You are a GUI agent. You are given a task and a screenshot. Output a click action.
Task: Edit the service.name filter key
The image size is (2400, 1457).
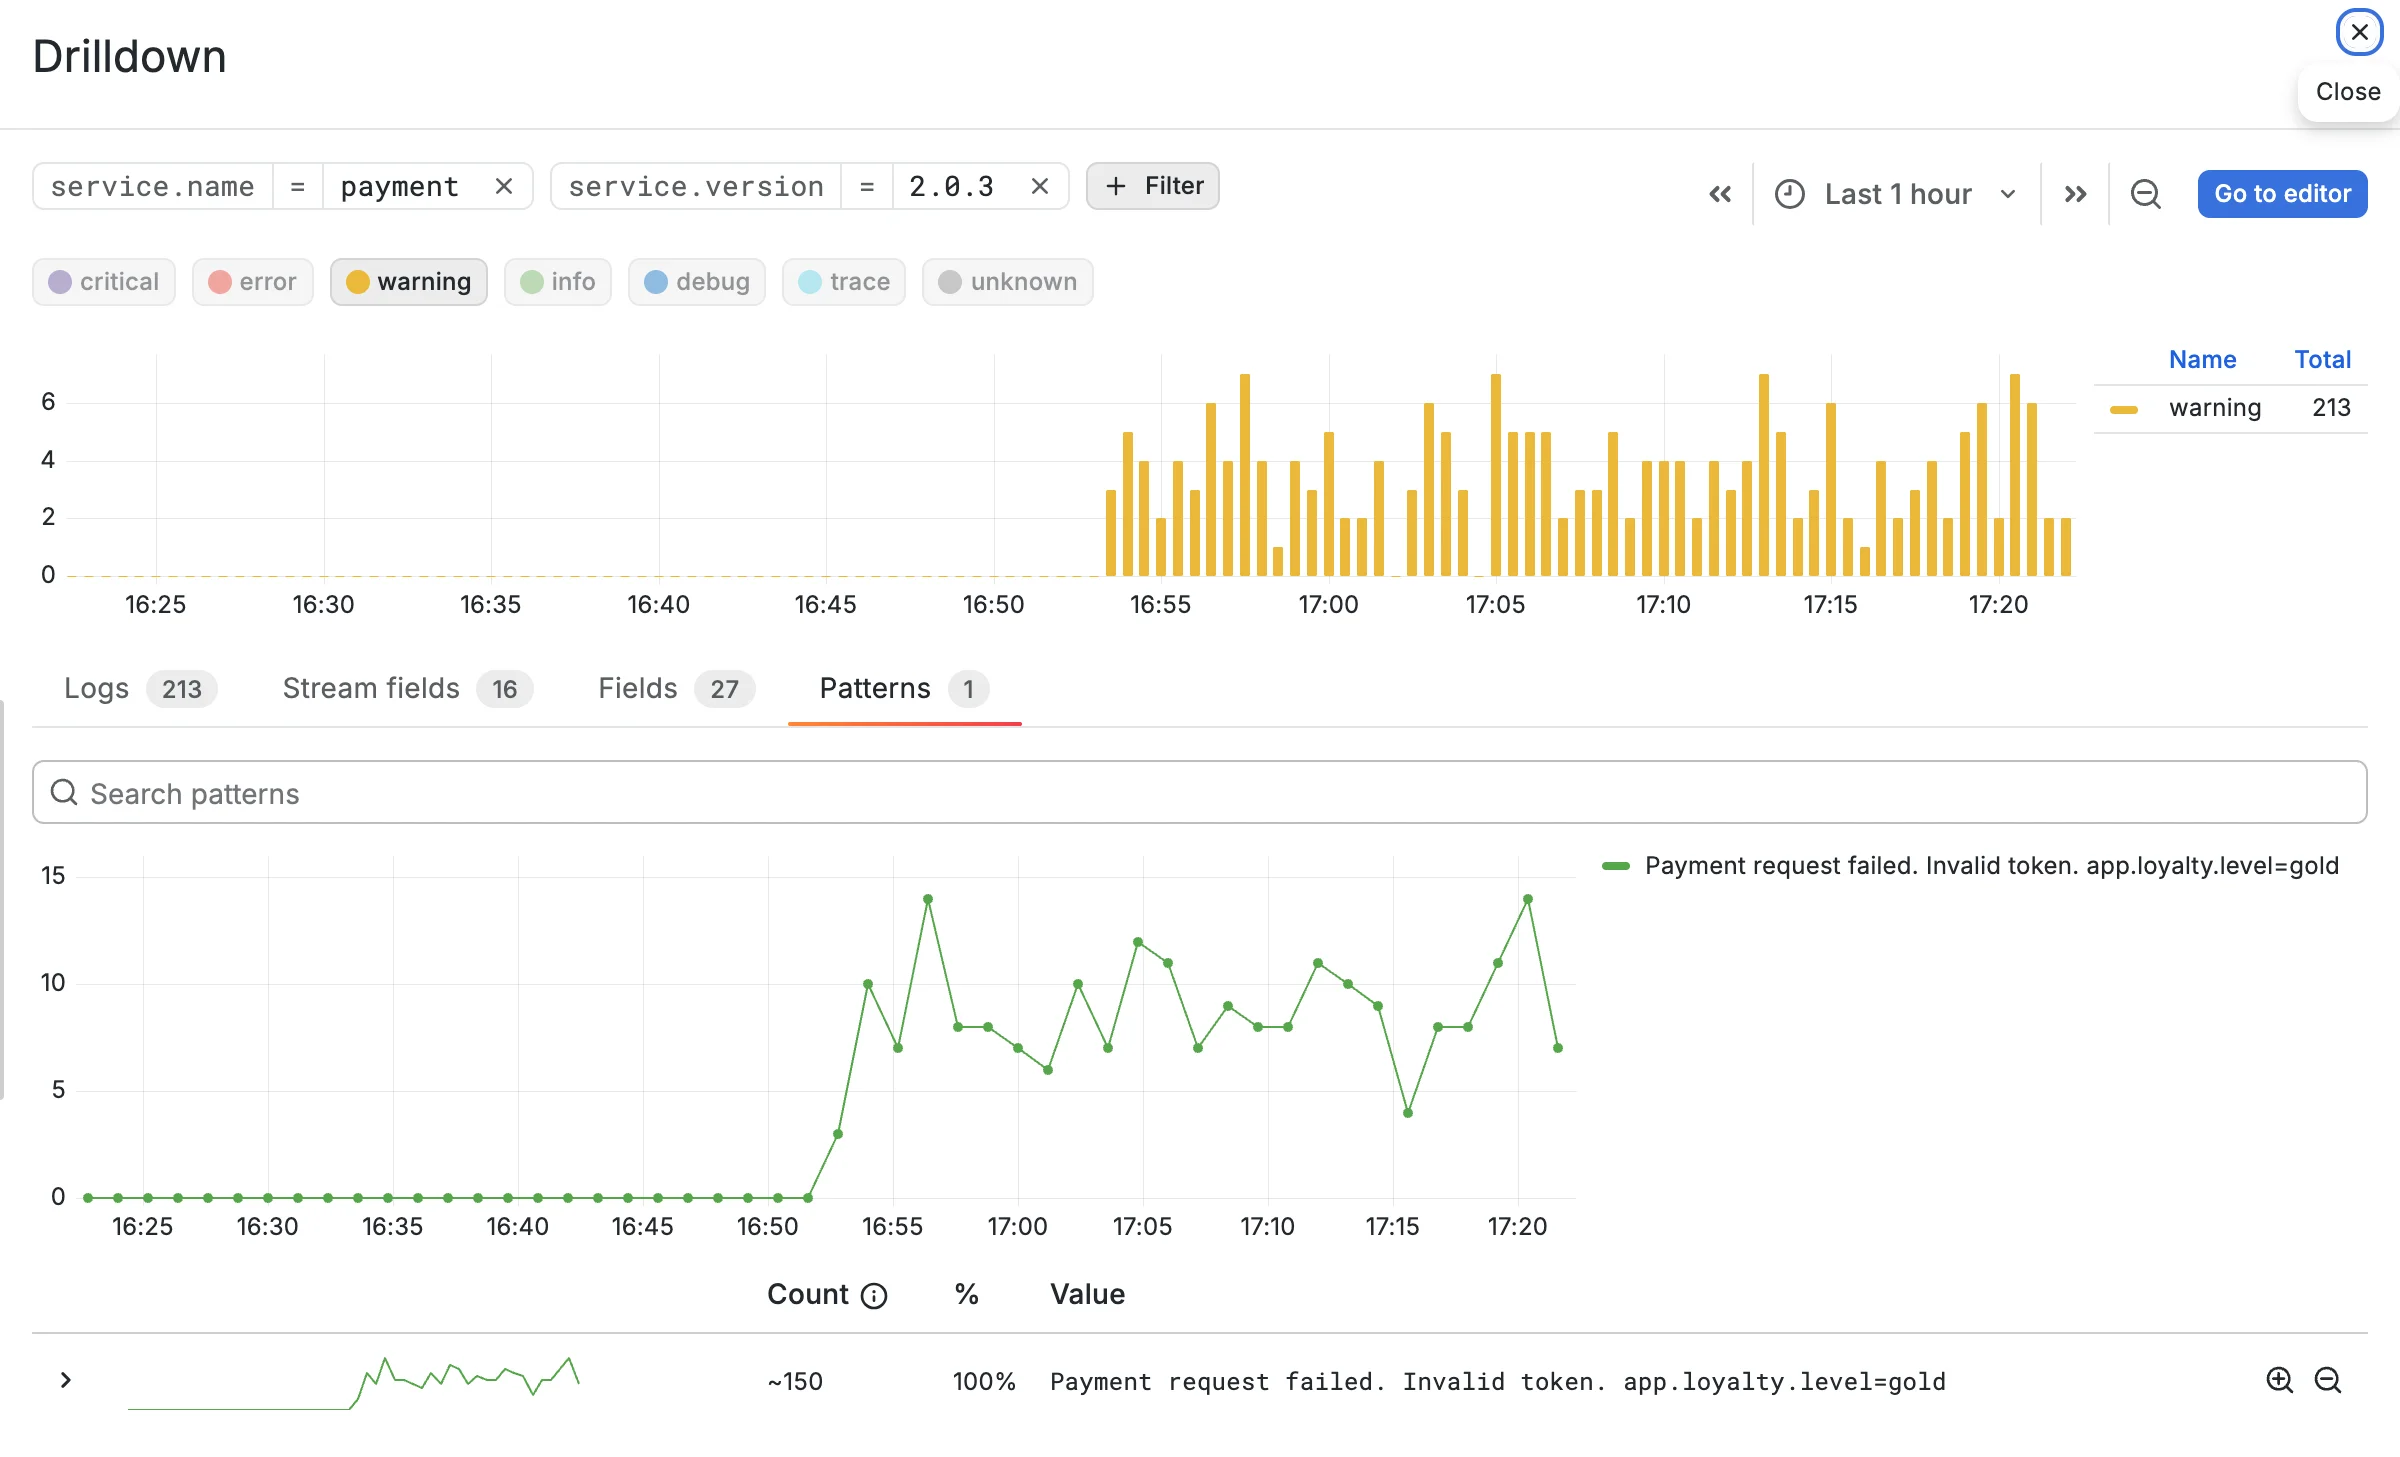[x=153, y=187]
